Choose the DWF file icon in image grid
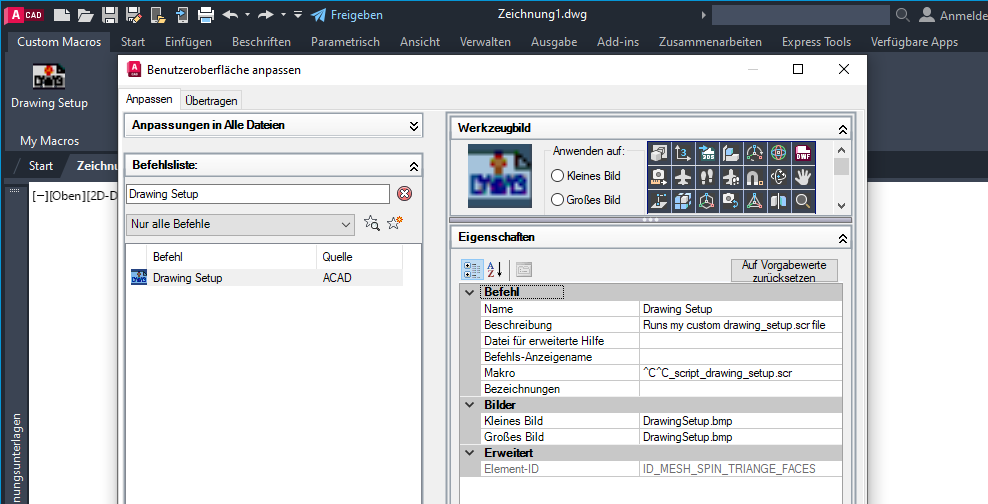 coord(803,153)
